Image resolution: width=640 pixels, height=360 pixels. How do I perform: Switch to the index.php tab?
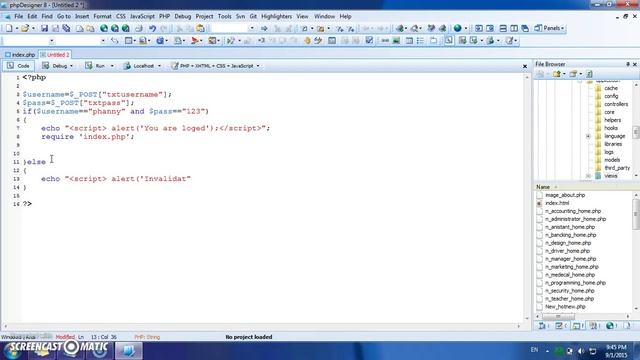click(x=20, y=55)
